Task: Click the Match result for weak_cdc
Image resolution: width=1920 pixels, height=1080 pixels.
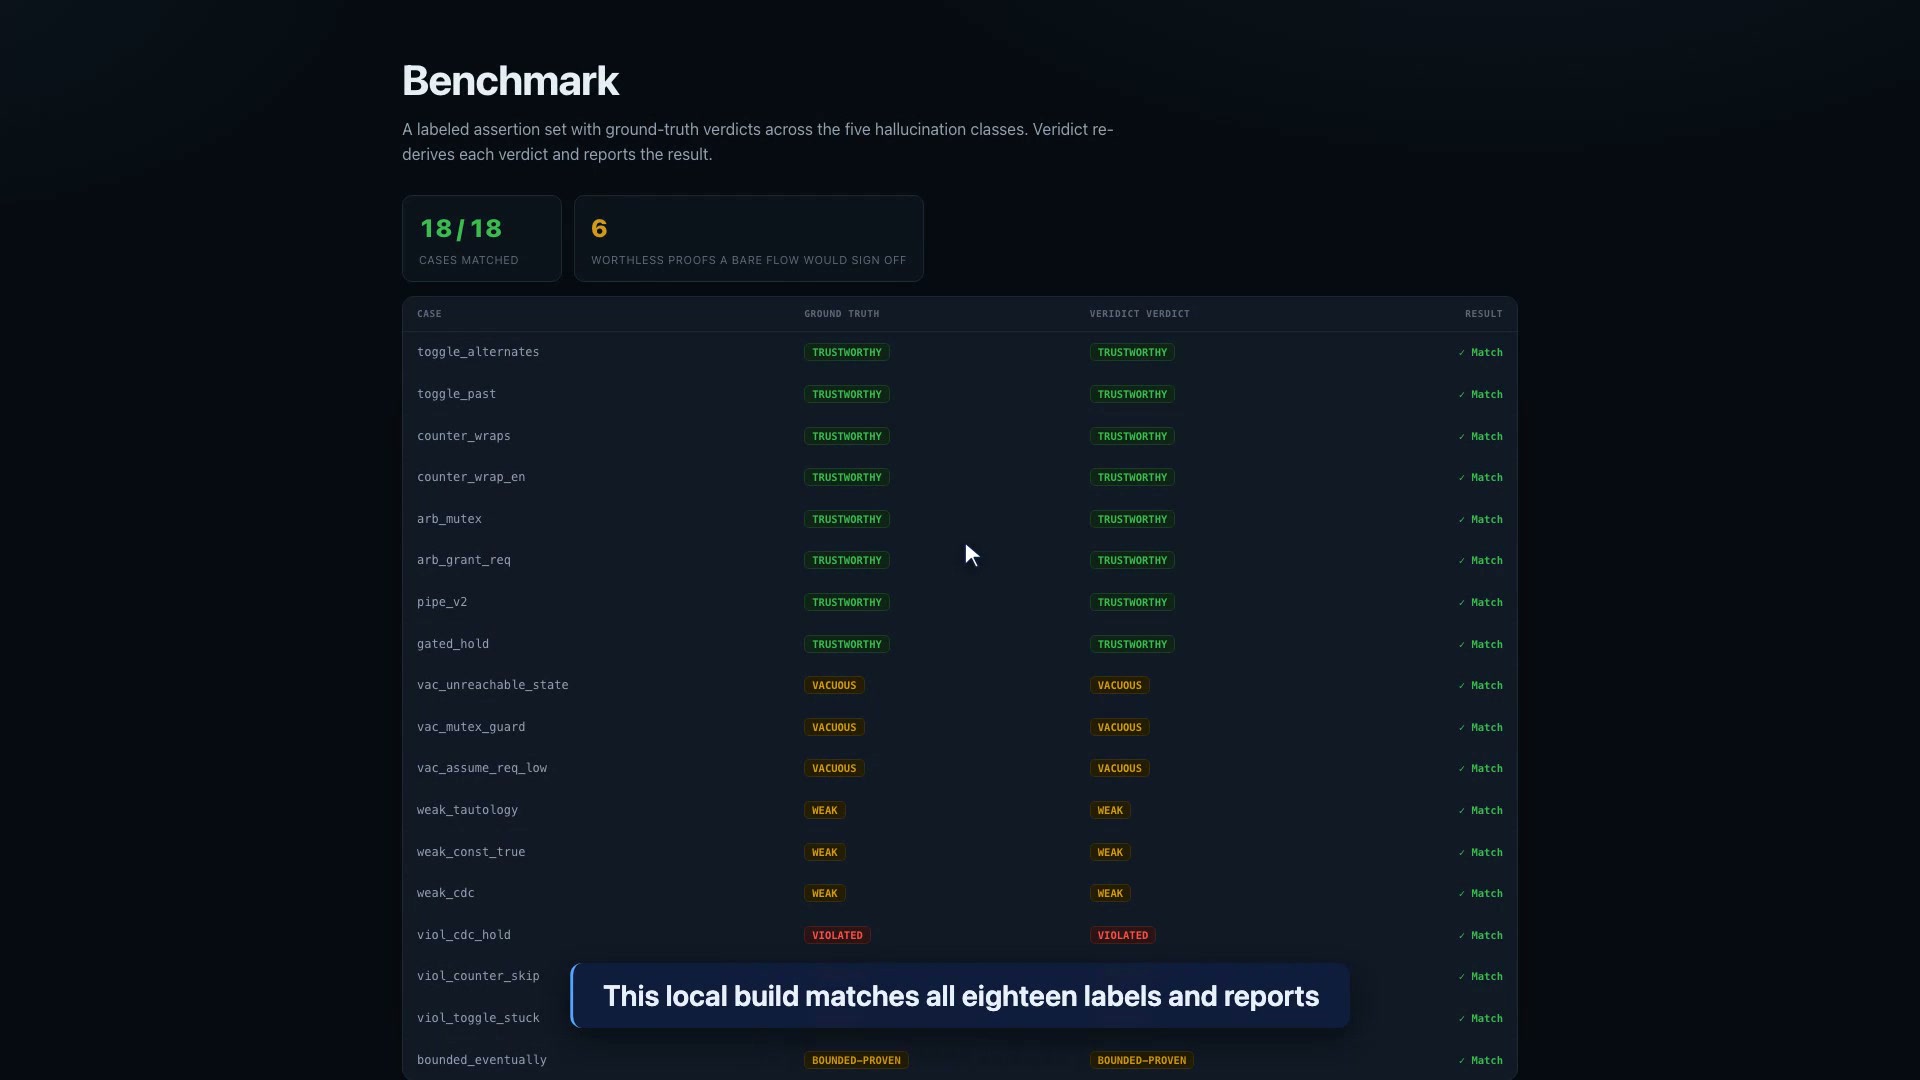Action: pyautogui.click(x=1480, y=893)
